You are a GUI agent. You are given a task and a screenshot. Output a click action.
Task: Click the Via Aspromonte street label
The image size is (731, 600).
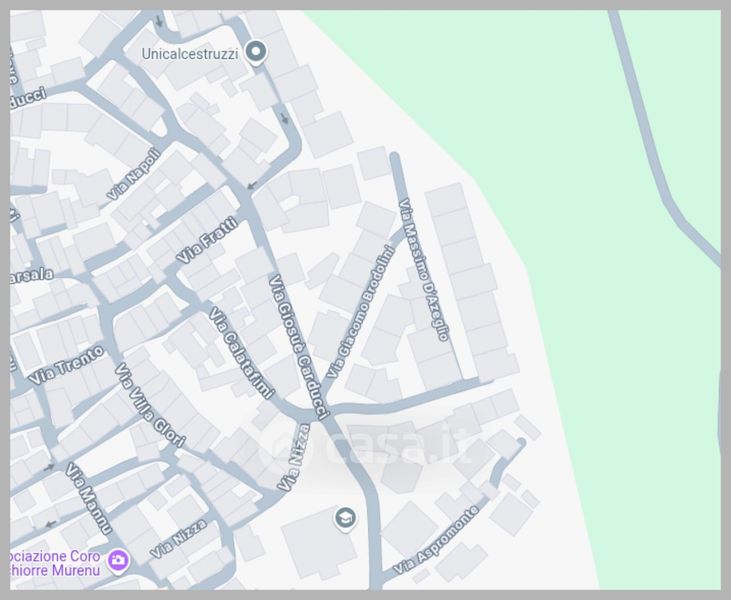click(x=436, y=540)
